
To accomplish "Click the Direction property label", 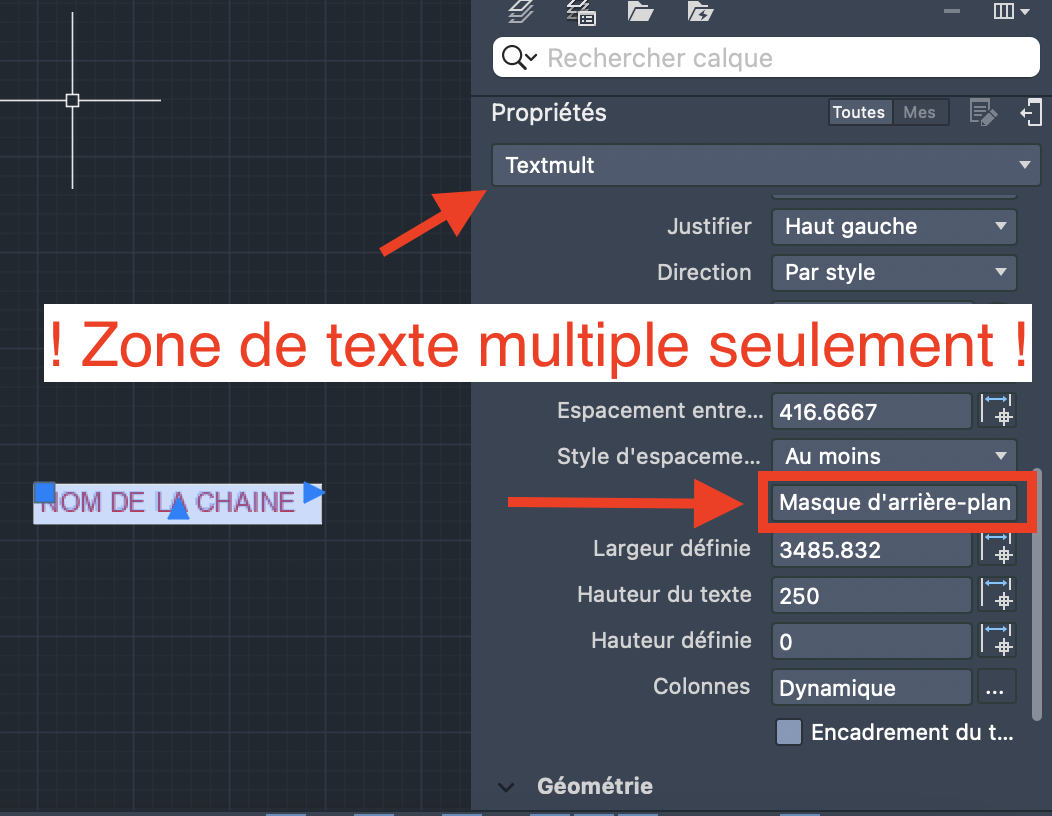I will coord(704,272).
